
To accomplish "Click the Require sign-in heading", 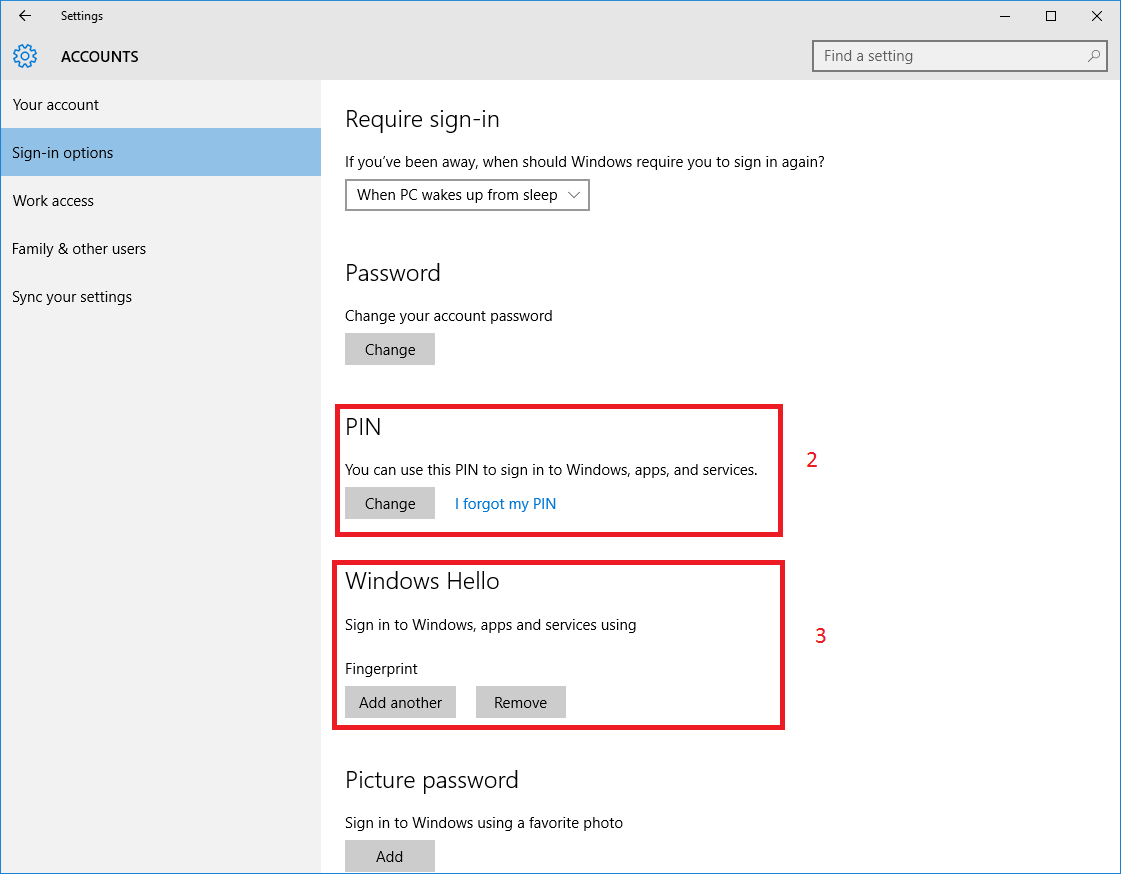I will pyautogui.click(x=422, y=119).
